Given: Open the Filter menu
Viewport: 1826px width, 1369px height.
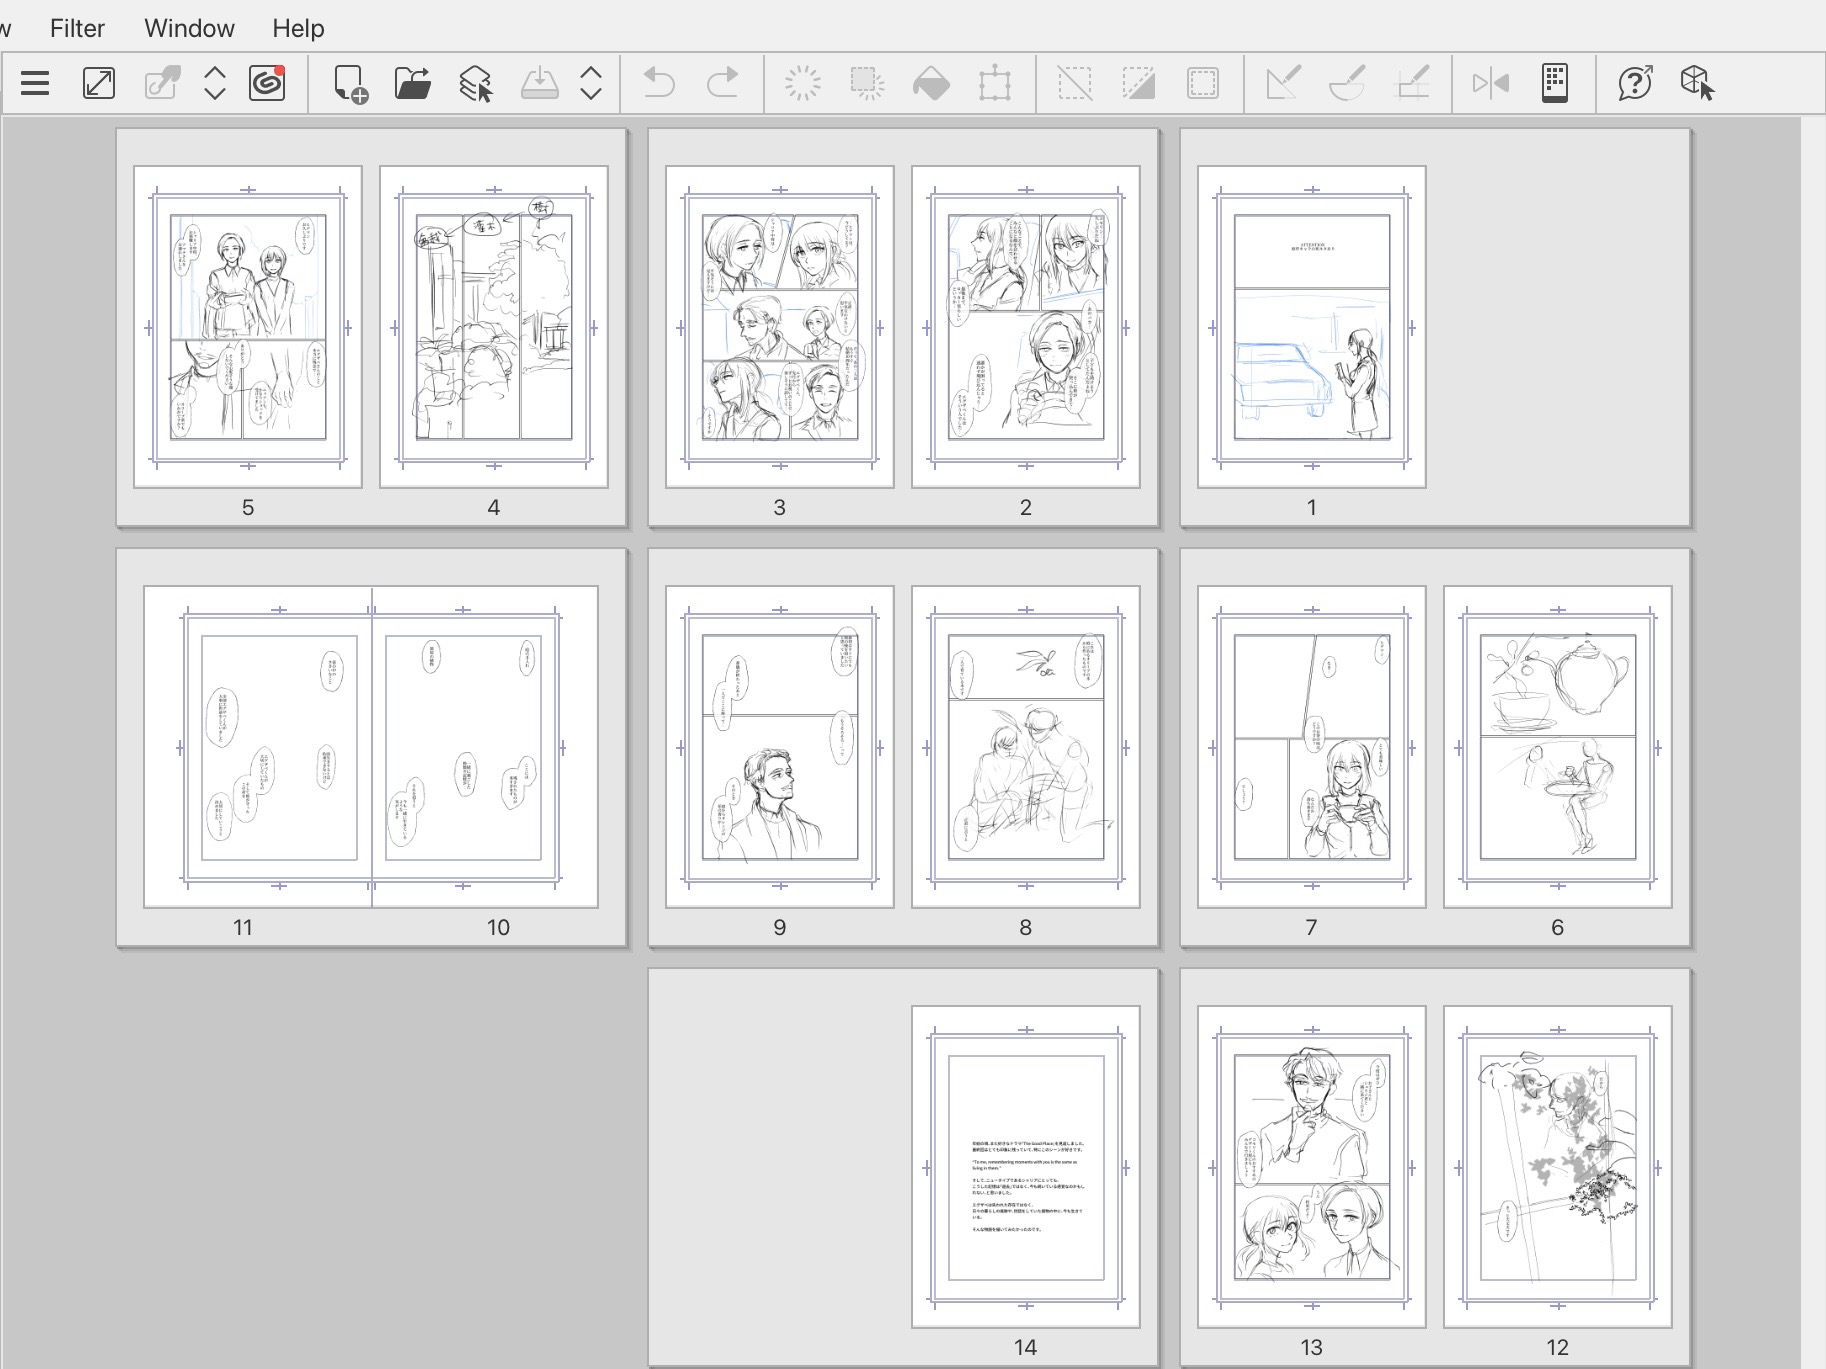Looking at the screenshot, I should pyautogui.click(x=77, y=28).
